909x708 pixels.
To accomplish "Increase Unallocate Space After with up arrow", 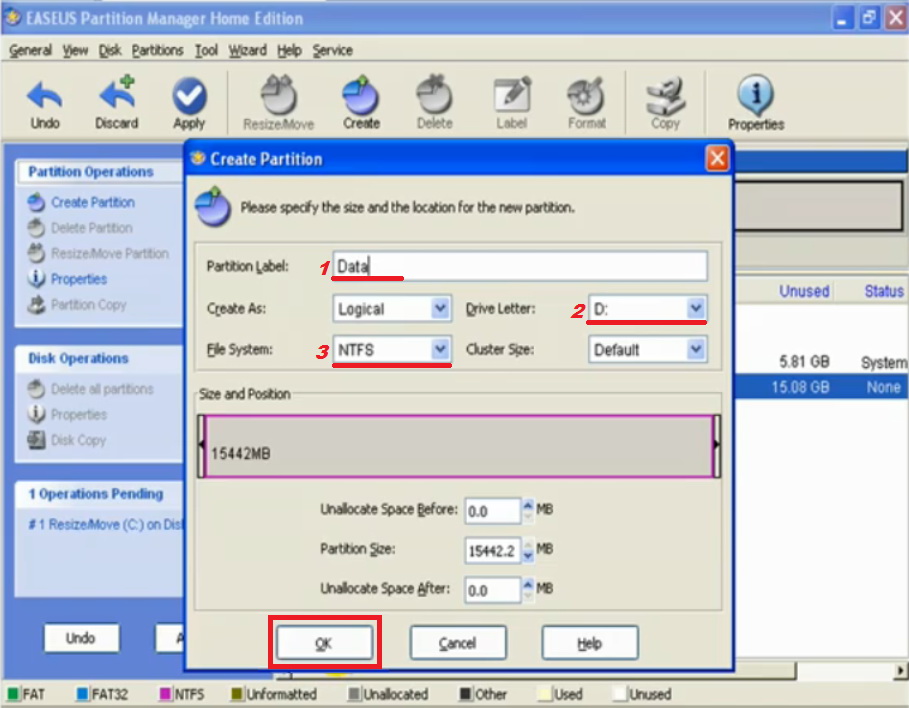I will pyautogui.click(x=528, y=584).
